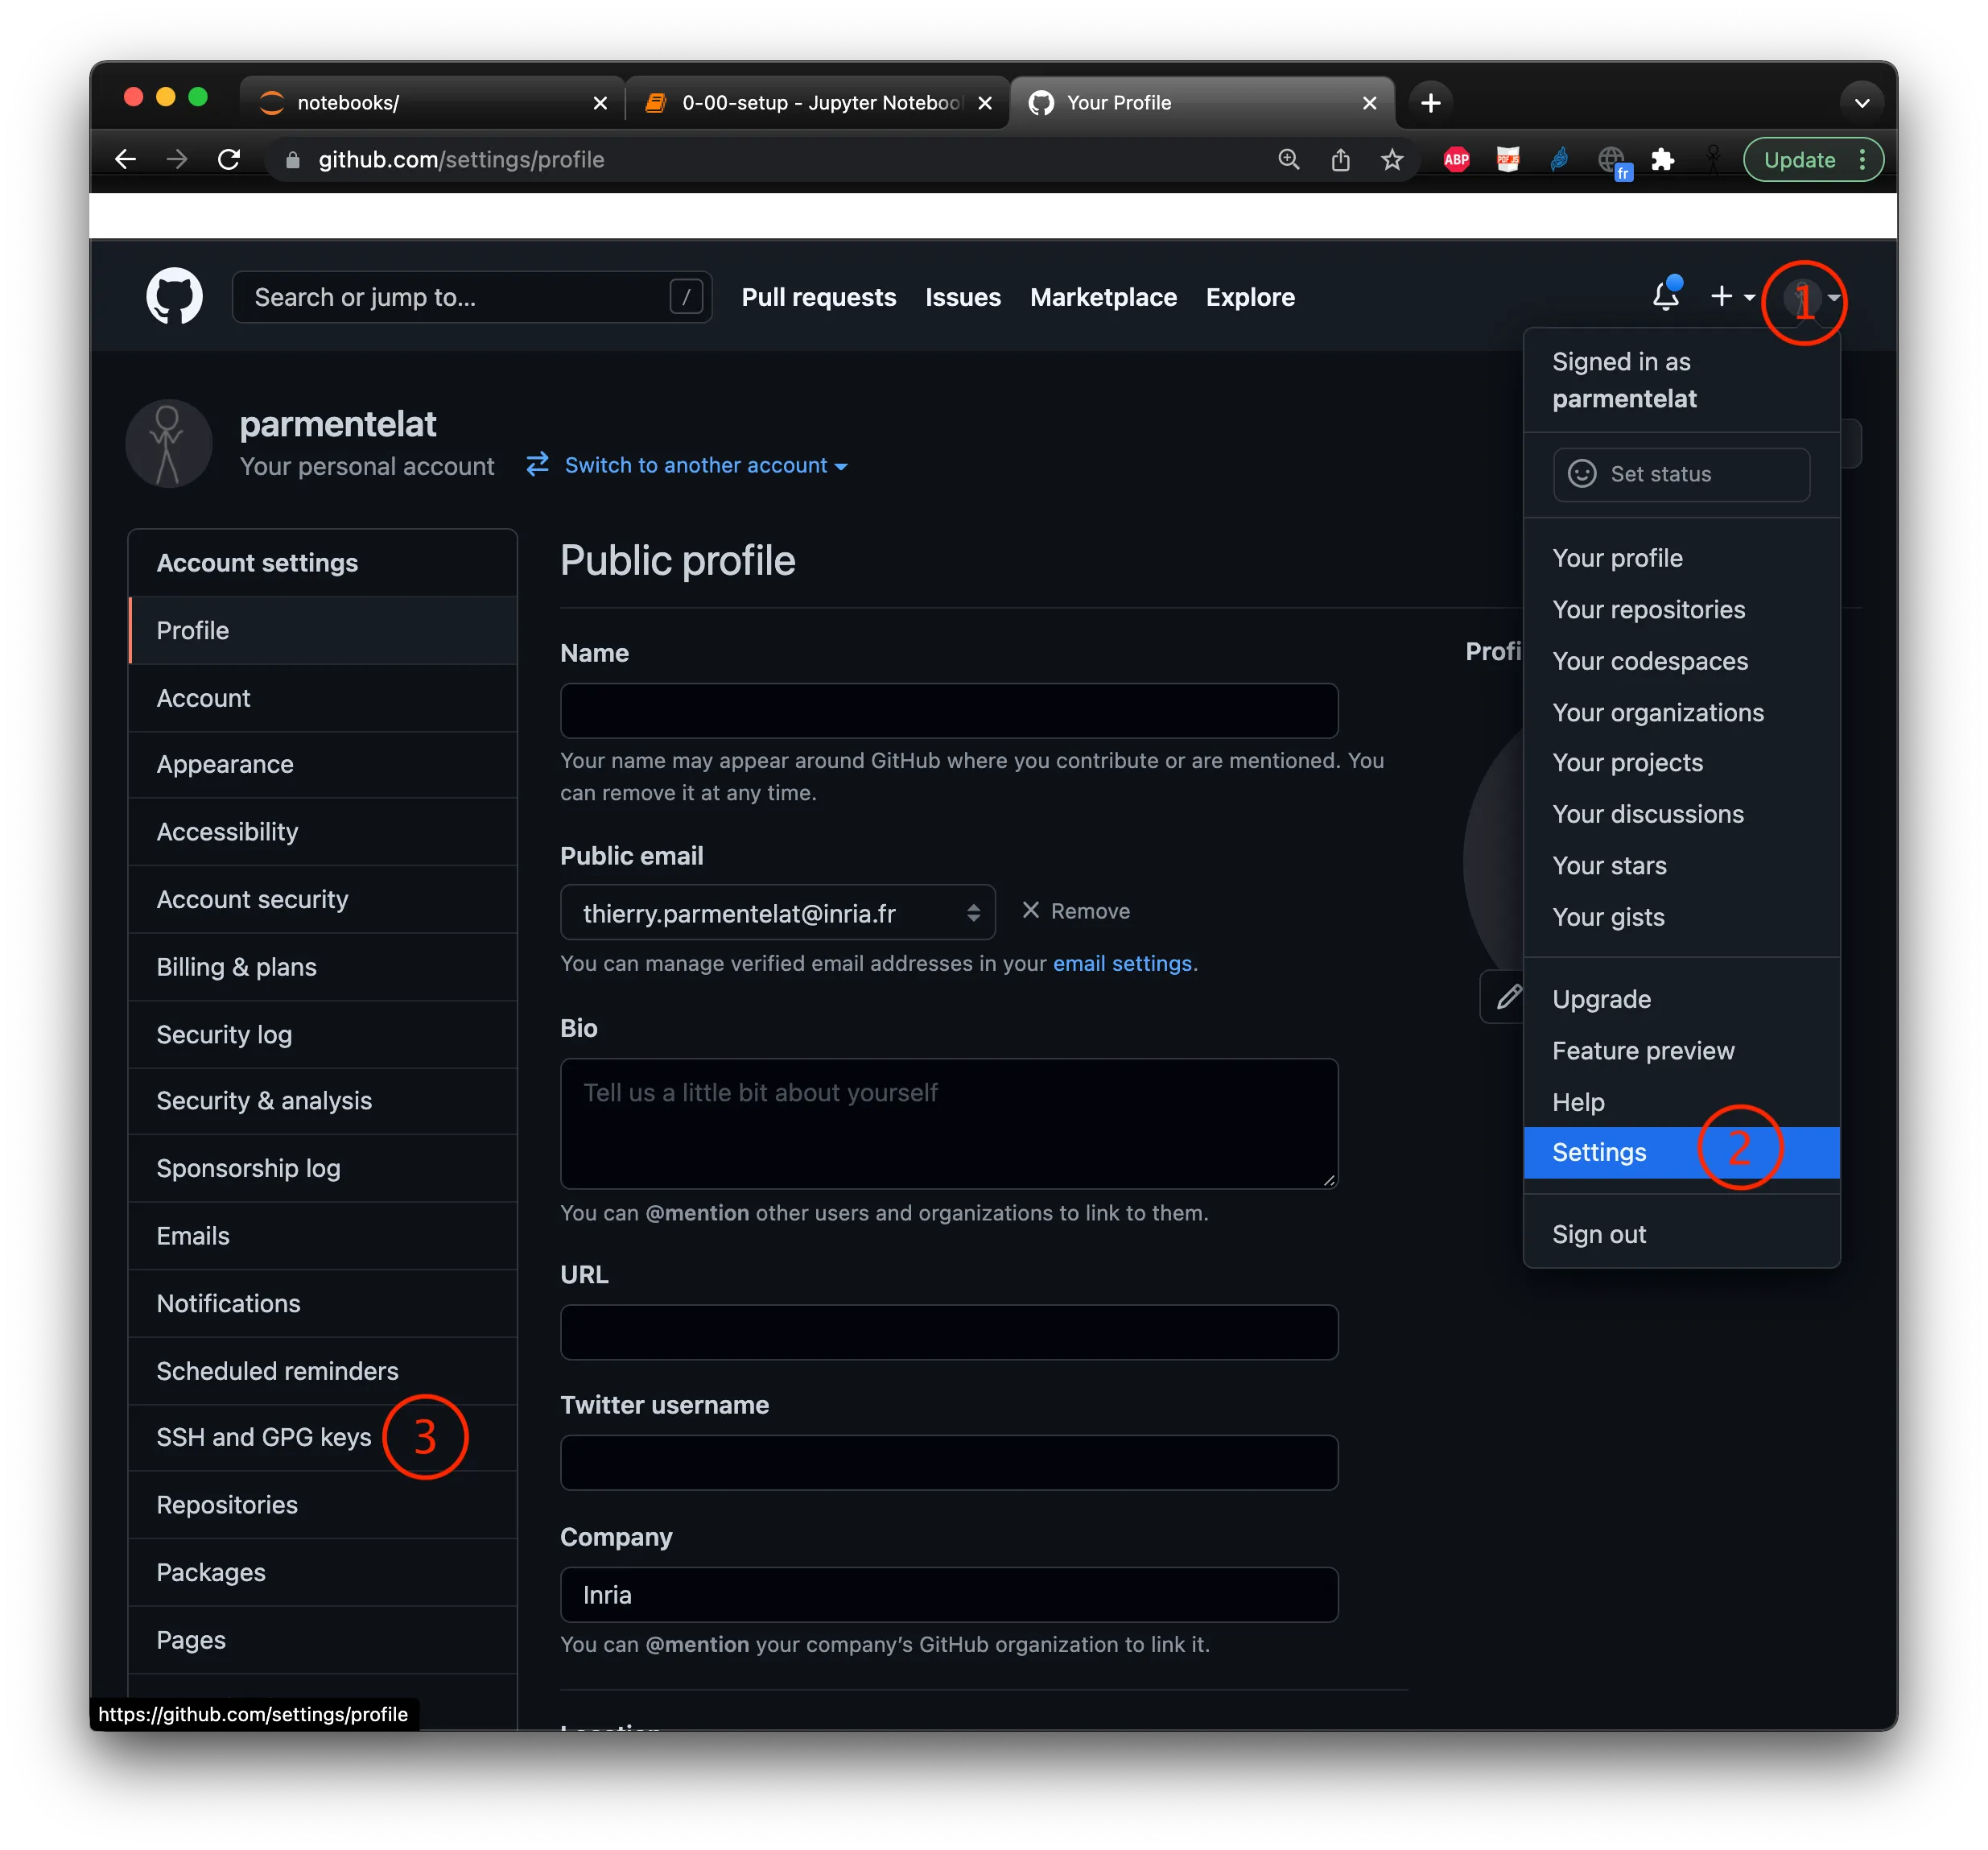This screenshot has width=1988, height=1850.
Task: Click the pencil to edit profile picture
Action: (x=1508, y=996)
